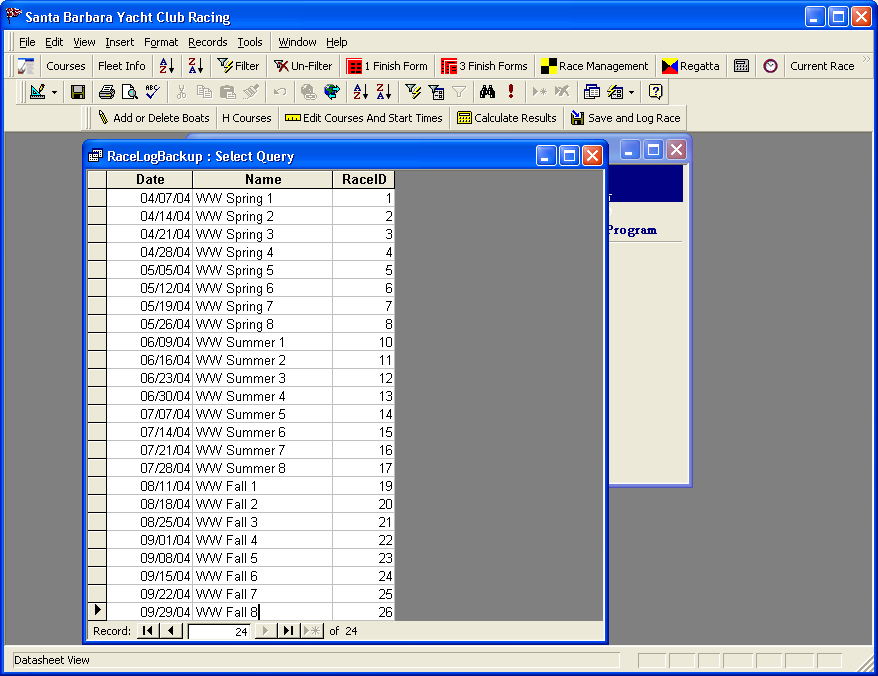Click the Paste clipboard icon

(227, 92)
